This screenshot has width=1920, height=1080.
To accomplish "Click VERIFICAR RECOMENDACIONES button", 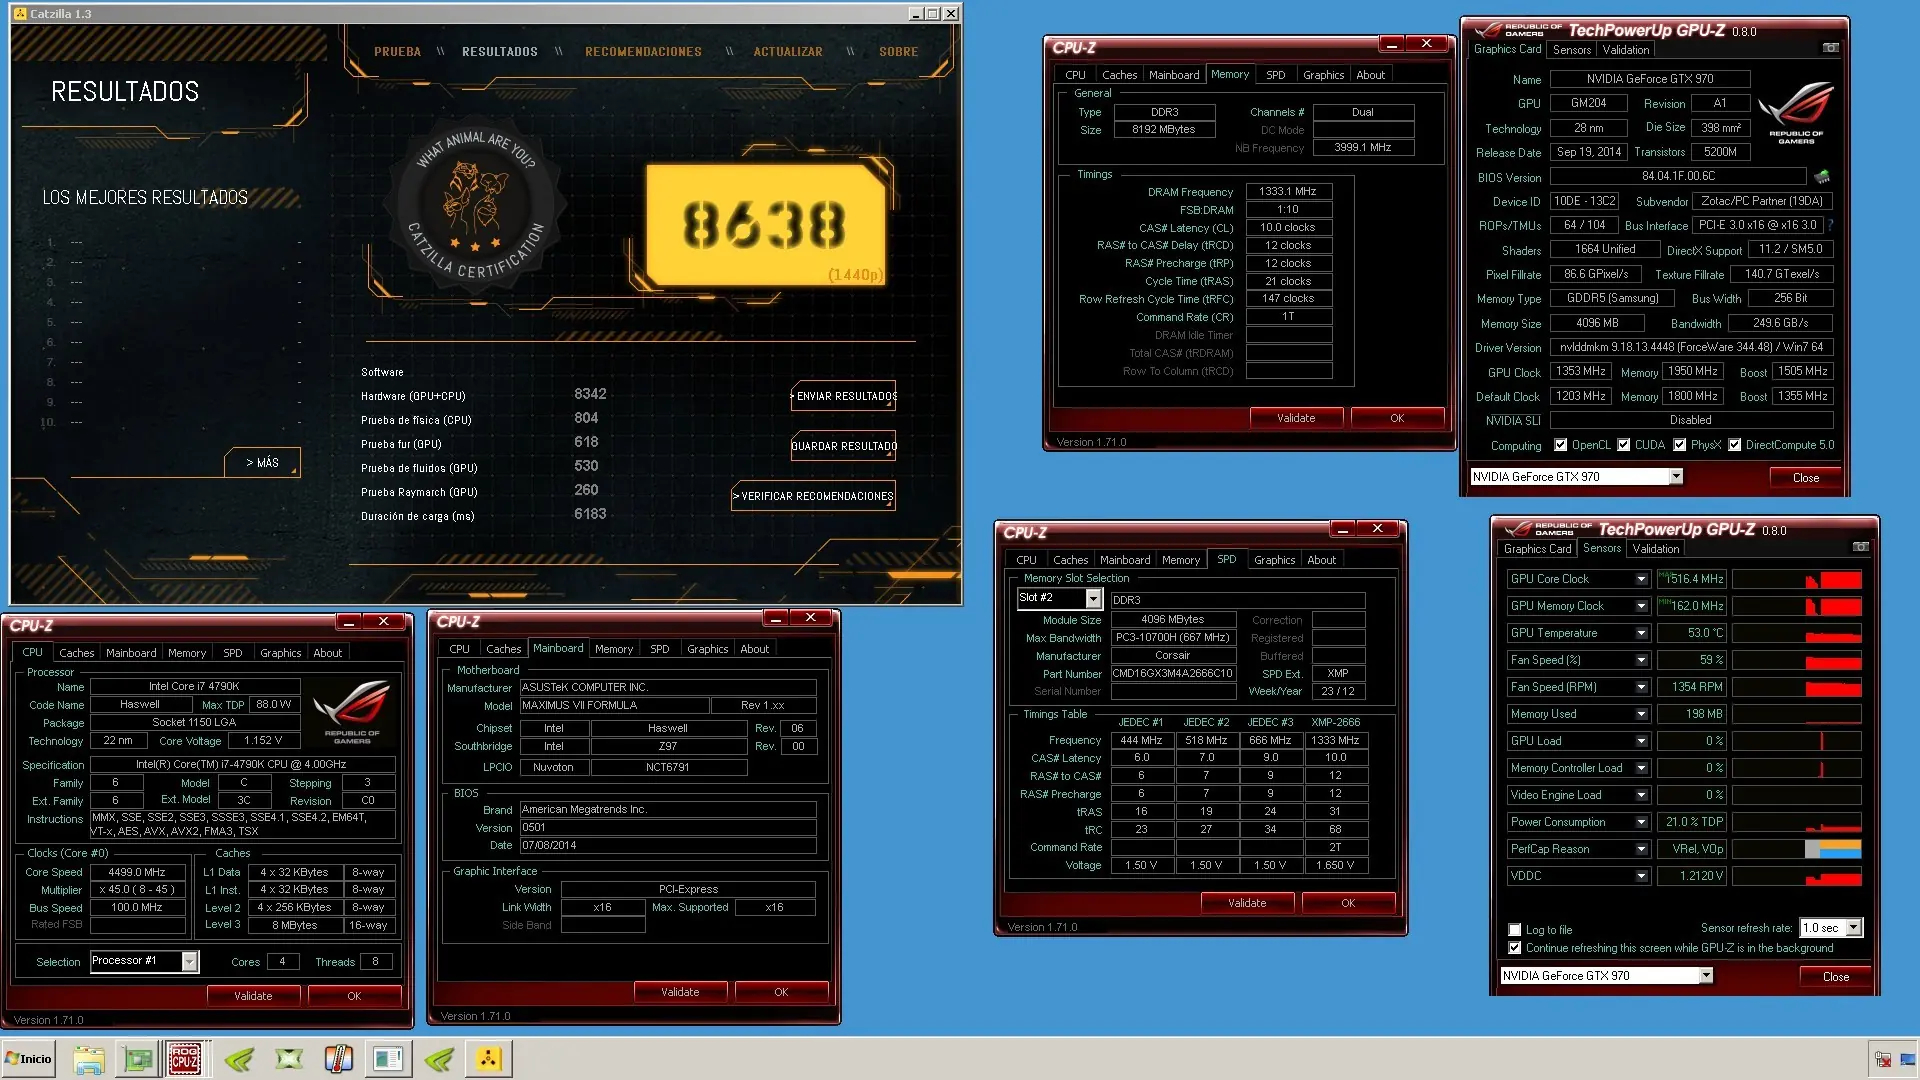I will point(814,496).
